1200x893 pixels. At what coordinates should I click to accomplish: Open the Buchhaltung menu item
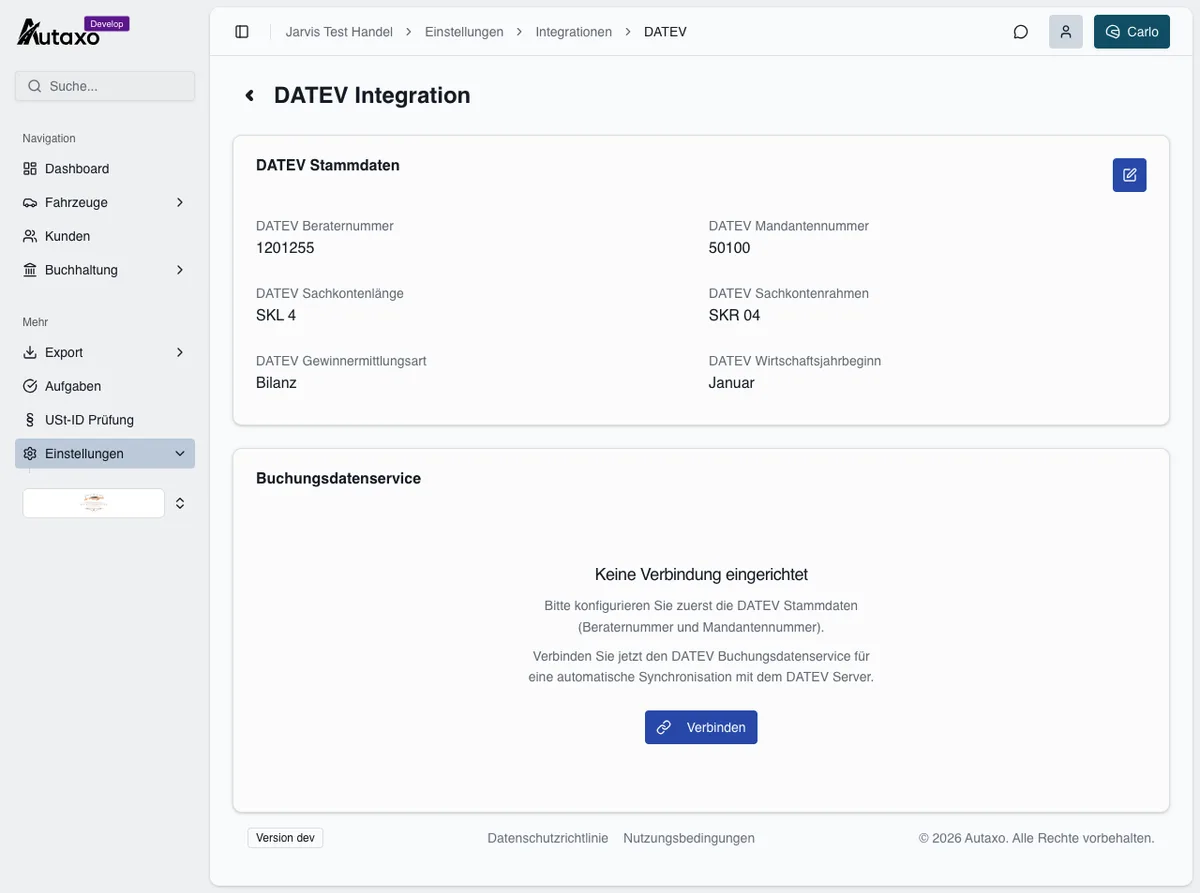tap(105, 270)
